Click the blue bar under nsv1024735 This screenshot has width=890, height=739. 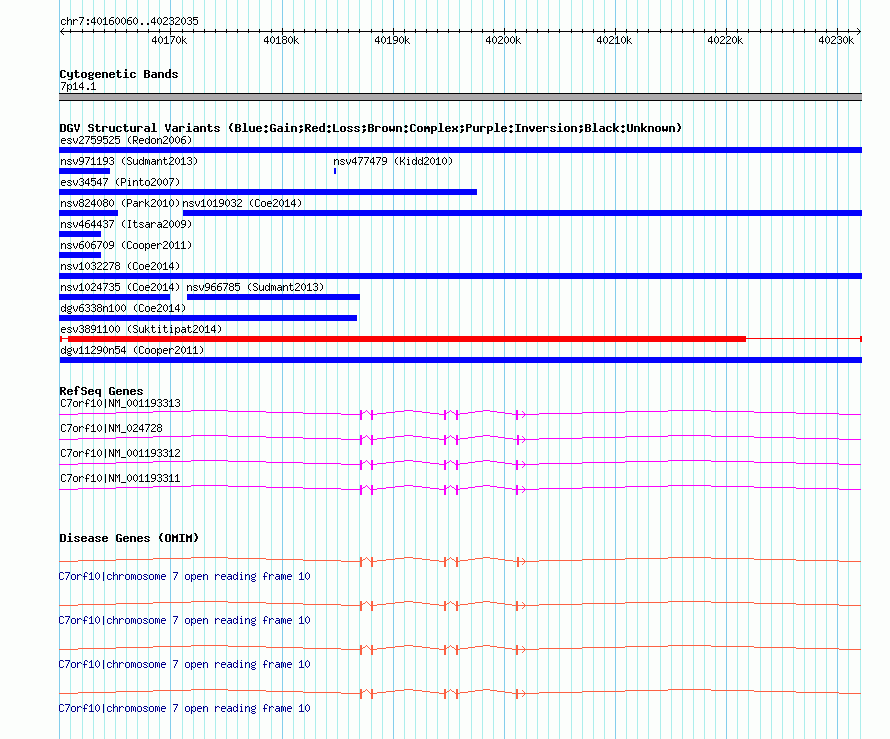(x=115, y=297)
